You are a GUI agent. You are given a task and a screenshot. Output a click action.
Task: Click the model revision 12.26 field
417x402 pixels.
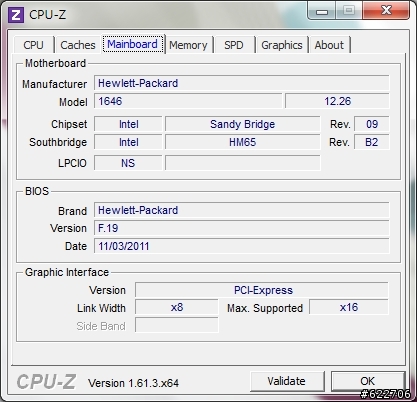pyautogui.click(x=337, y=101)
